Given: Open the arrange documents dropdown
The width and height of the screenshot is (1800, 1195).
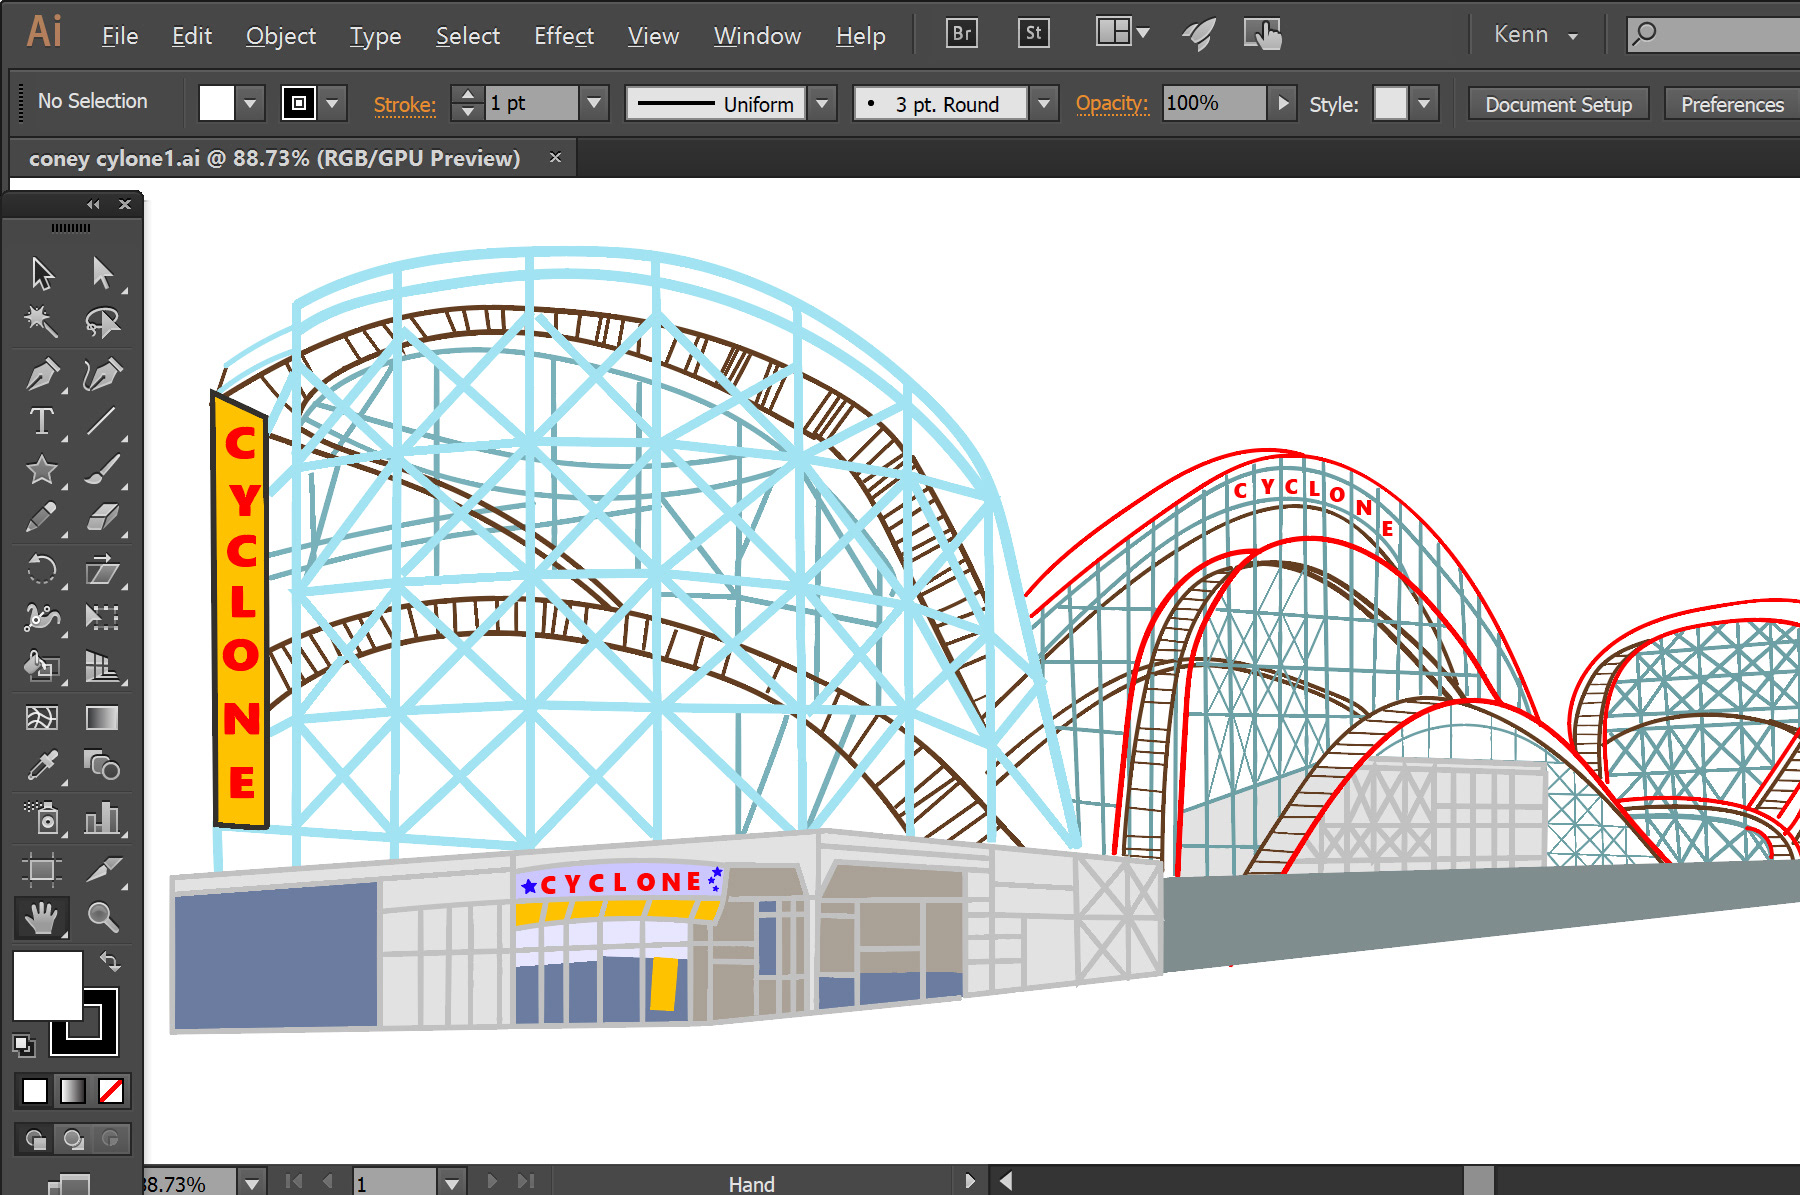Looking at the screenshot, I should coord(1123,33).
